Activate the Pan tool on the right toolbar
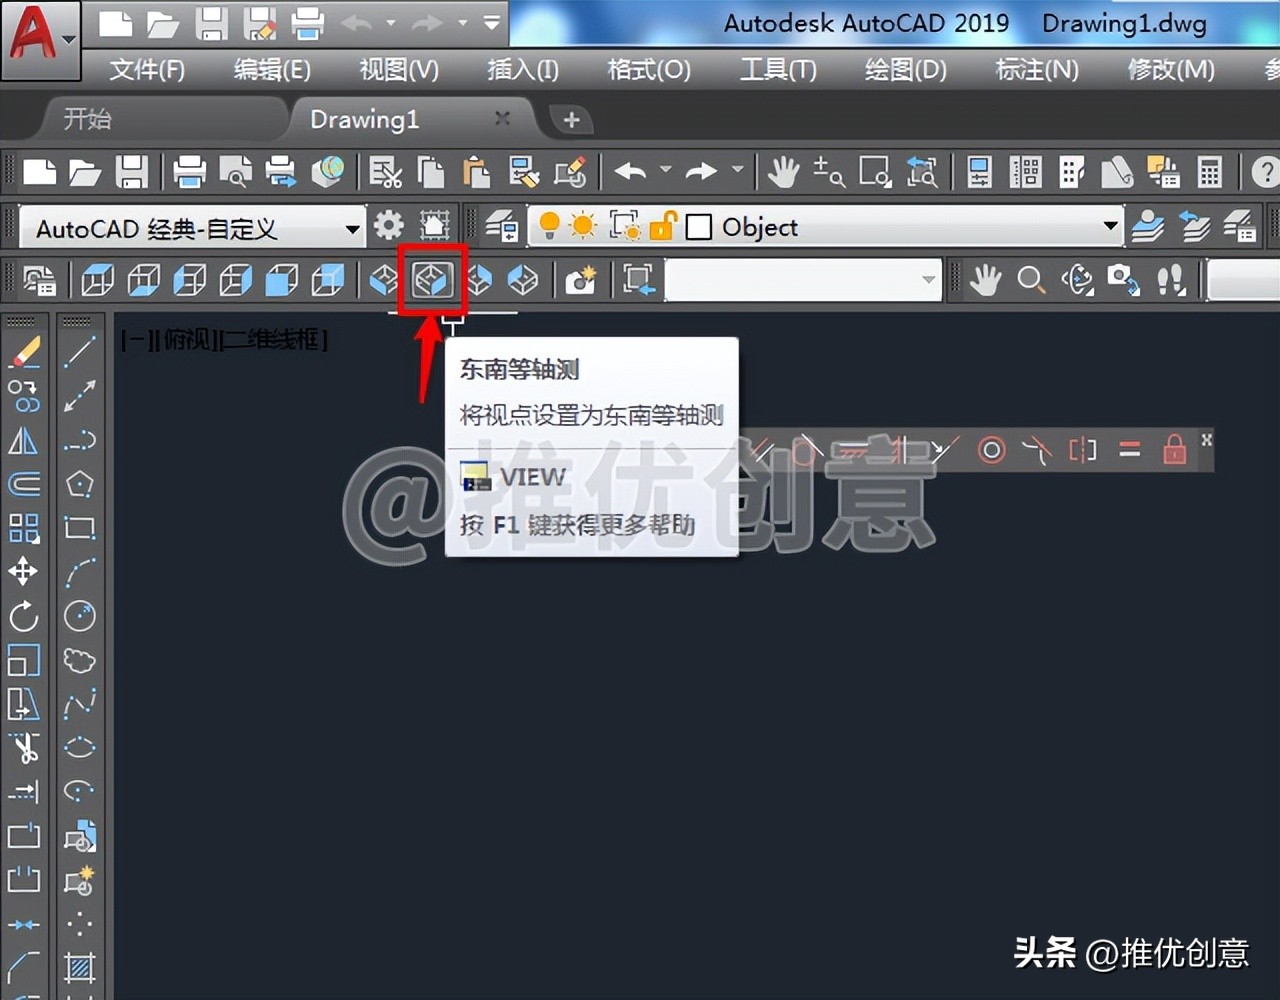The height and width of the screenshot is (1000, 1280). coord(984,281)
